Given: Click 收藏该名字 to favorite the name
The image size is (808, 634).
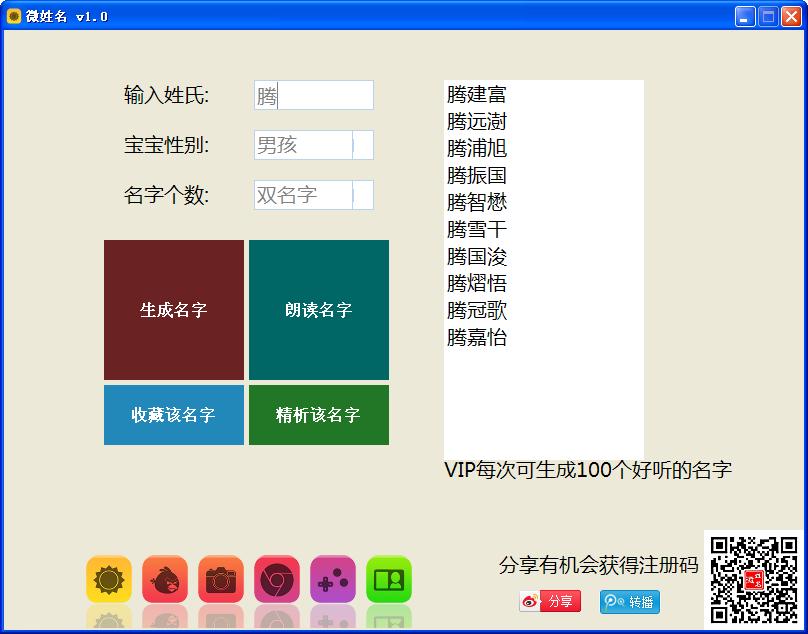Looking at the screenshot, I should point(173,415).
